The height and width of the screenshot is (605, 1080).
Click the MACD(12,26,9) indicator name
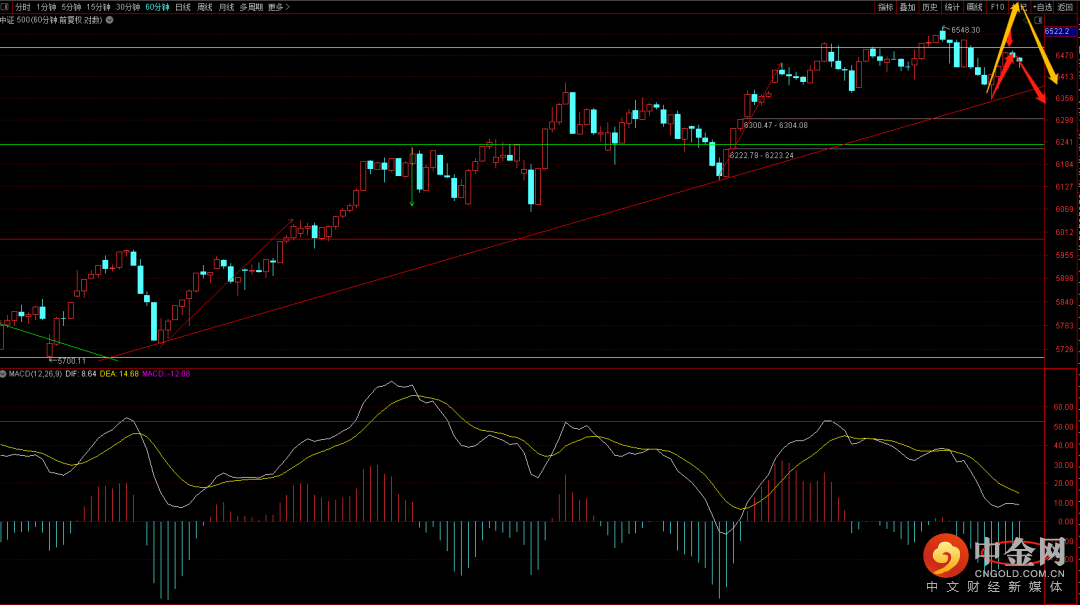coord(35,373)
